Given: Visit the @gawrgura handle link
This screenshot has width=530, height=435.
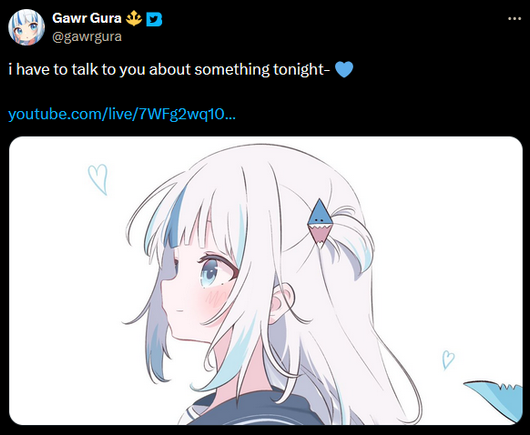Looking at the screenshot, I should (87, 37).
